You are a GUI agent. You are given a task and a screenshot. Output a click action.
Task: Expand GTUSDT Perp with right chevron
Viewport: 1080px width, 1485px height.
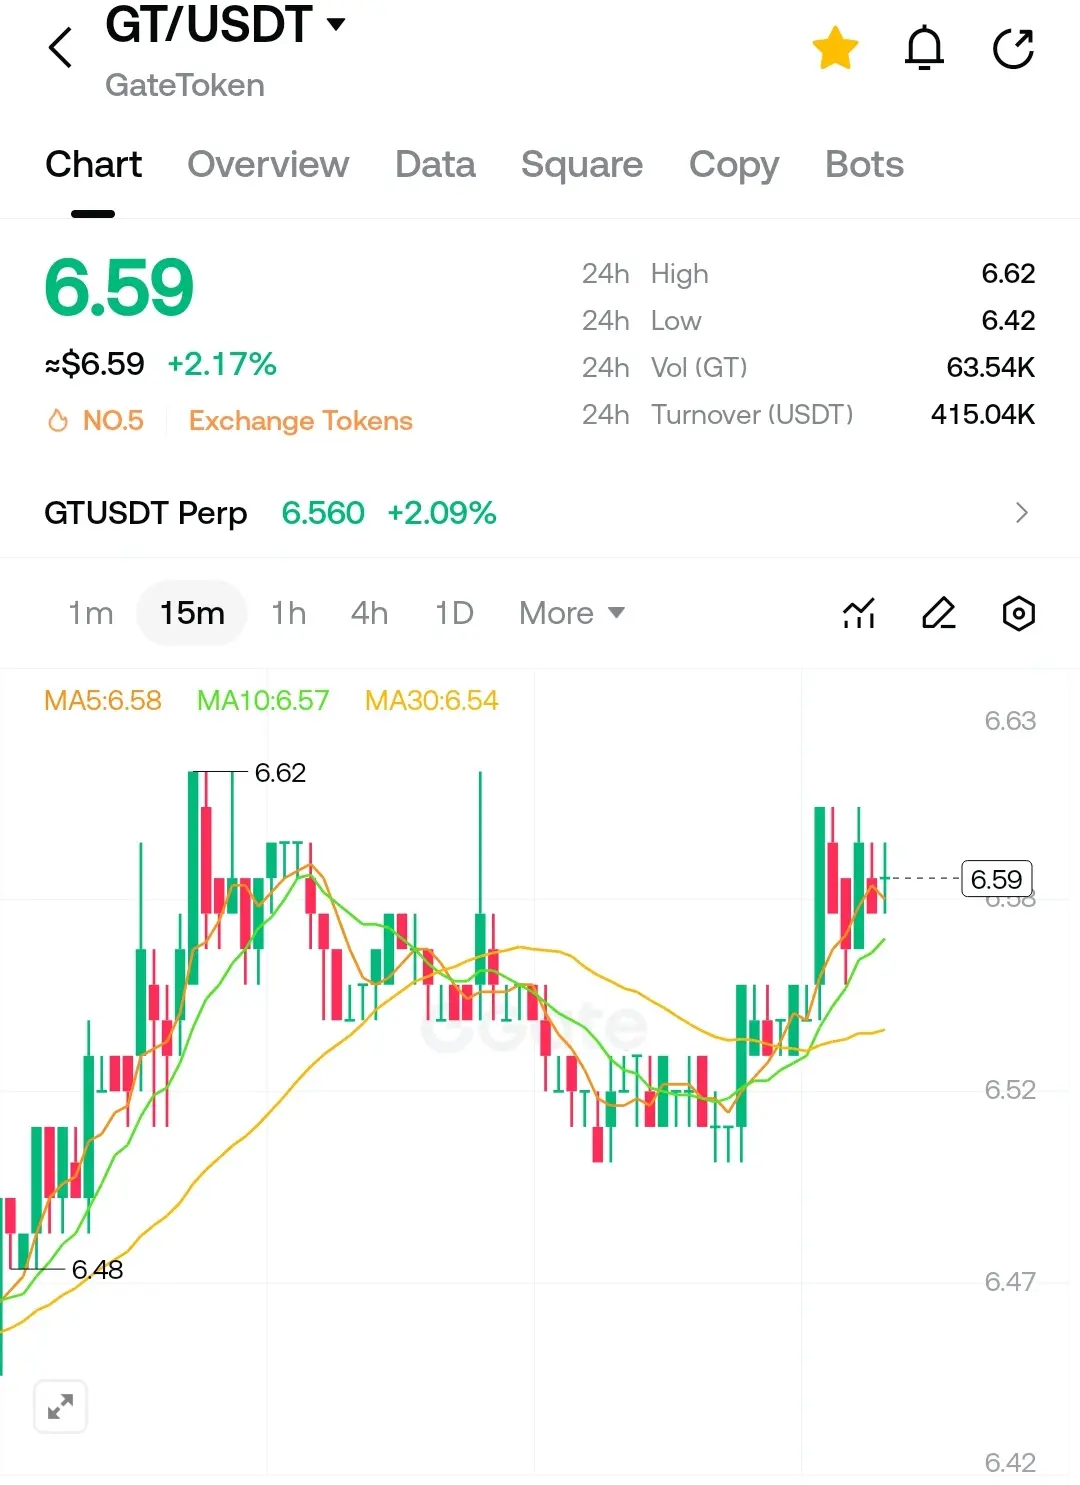pos(1021,513)
